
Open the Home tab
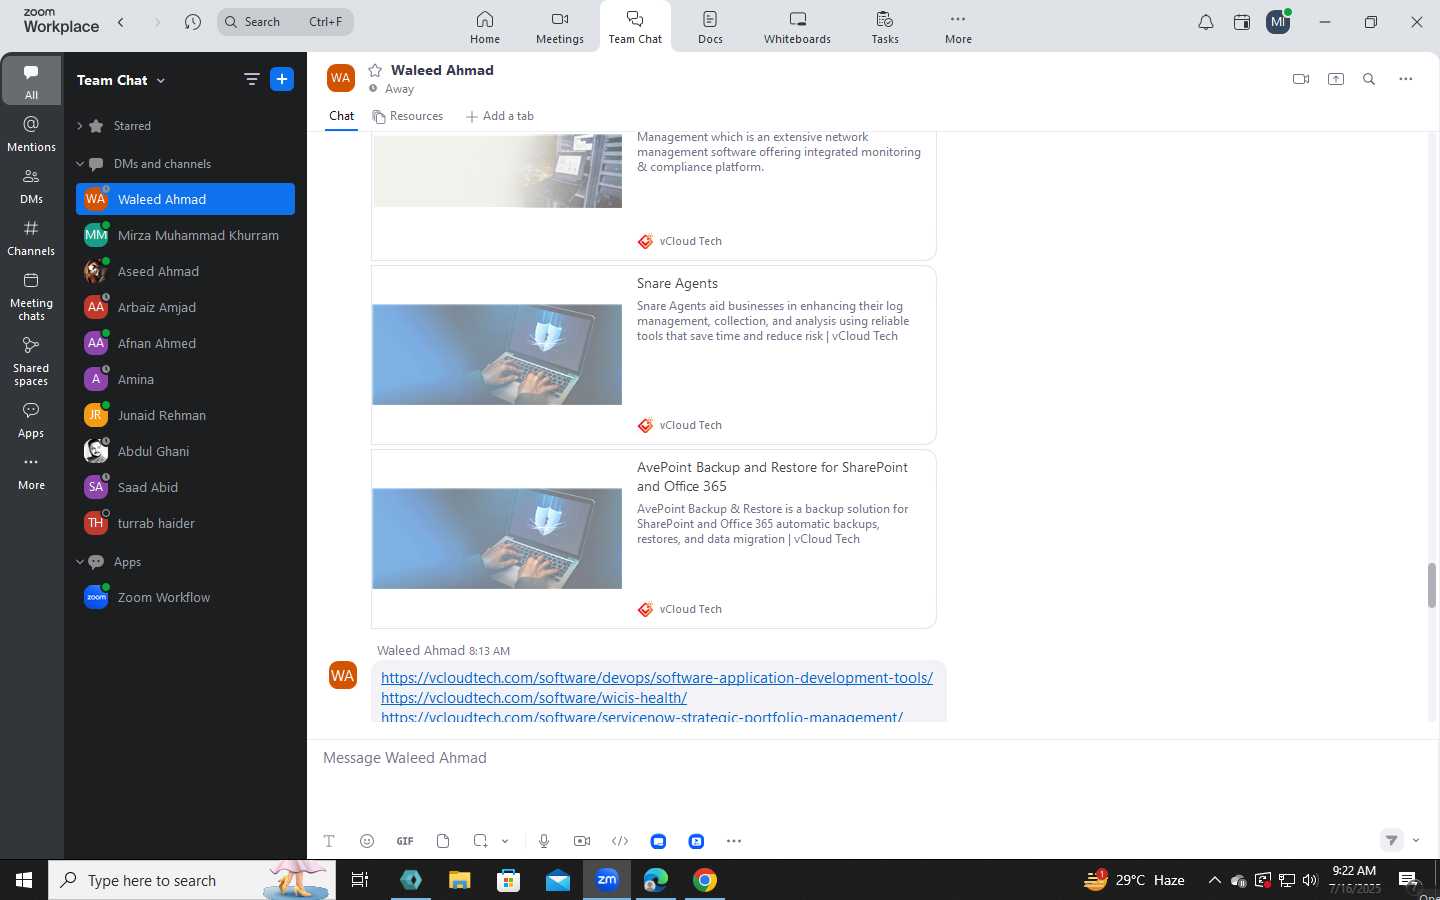pos(485,27)
